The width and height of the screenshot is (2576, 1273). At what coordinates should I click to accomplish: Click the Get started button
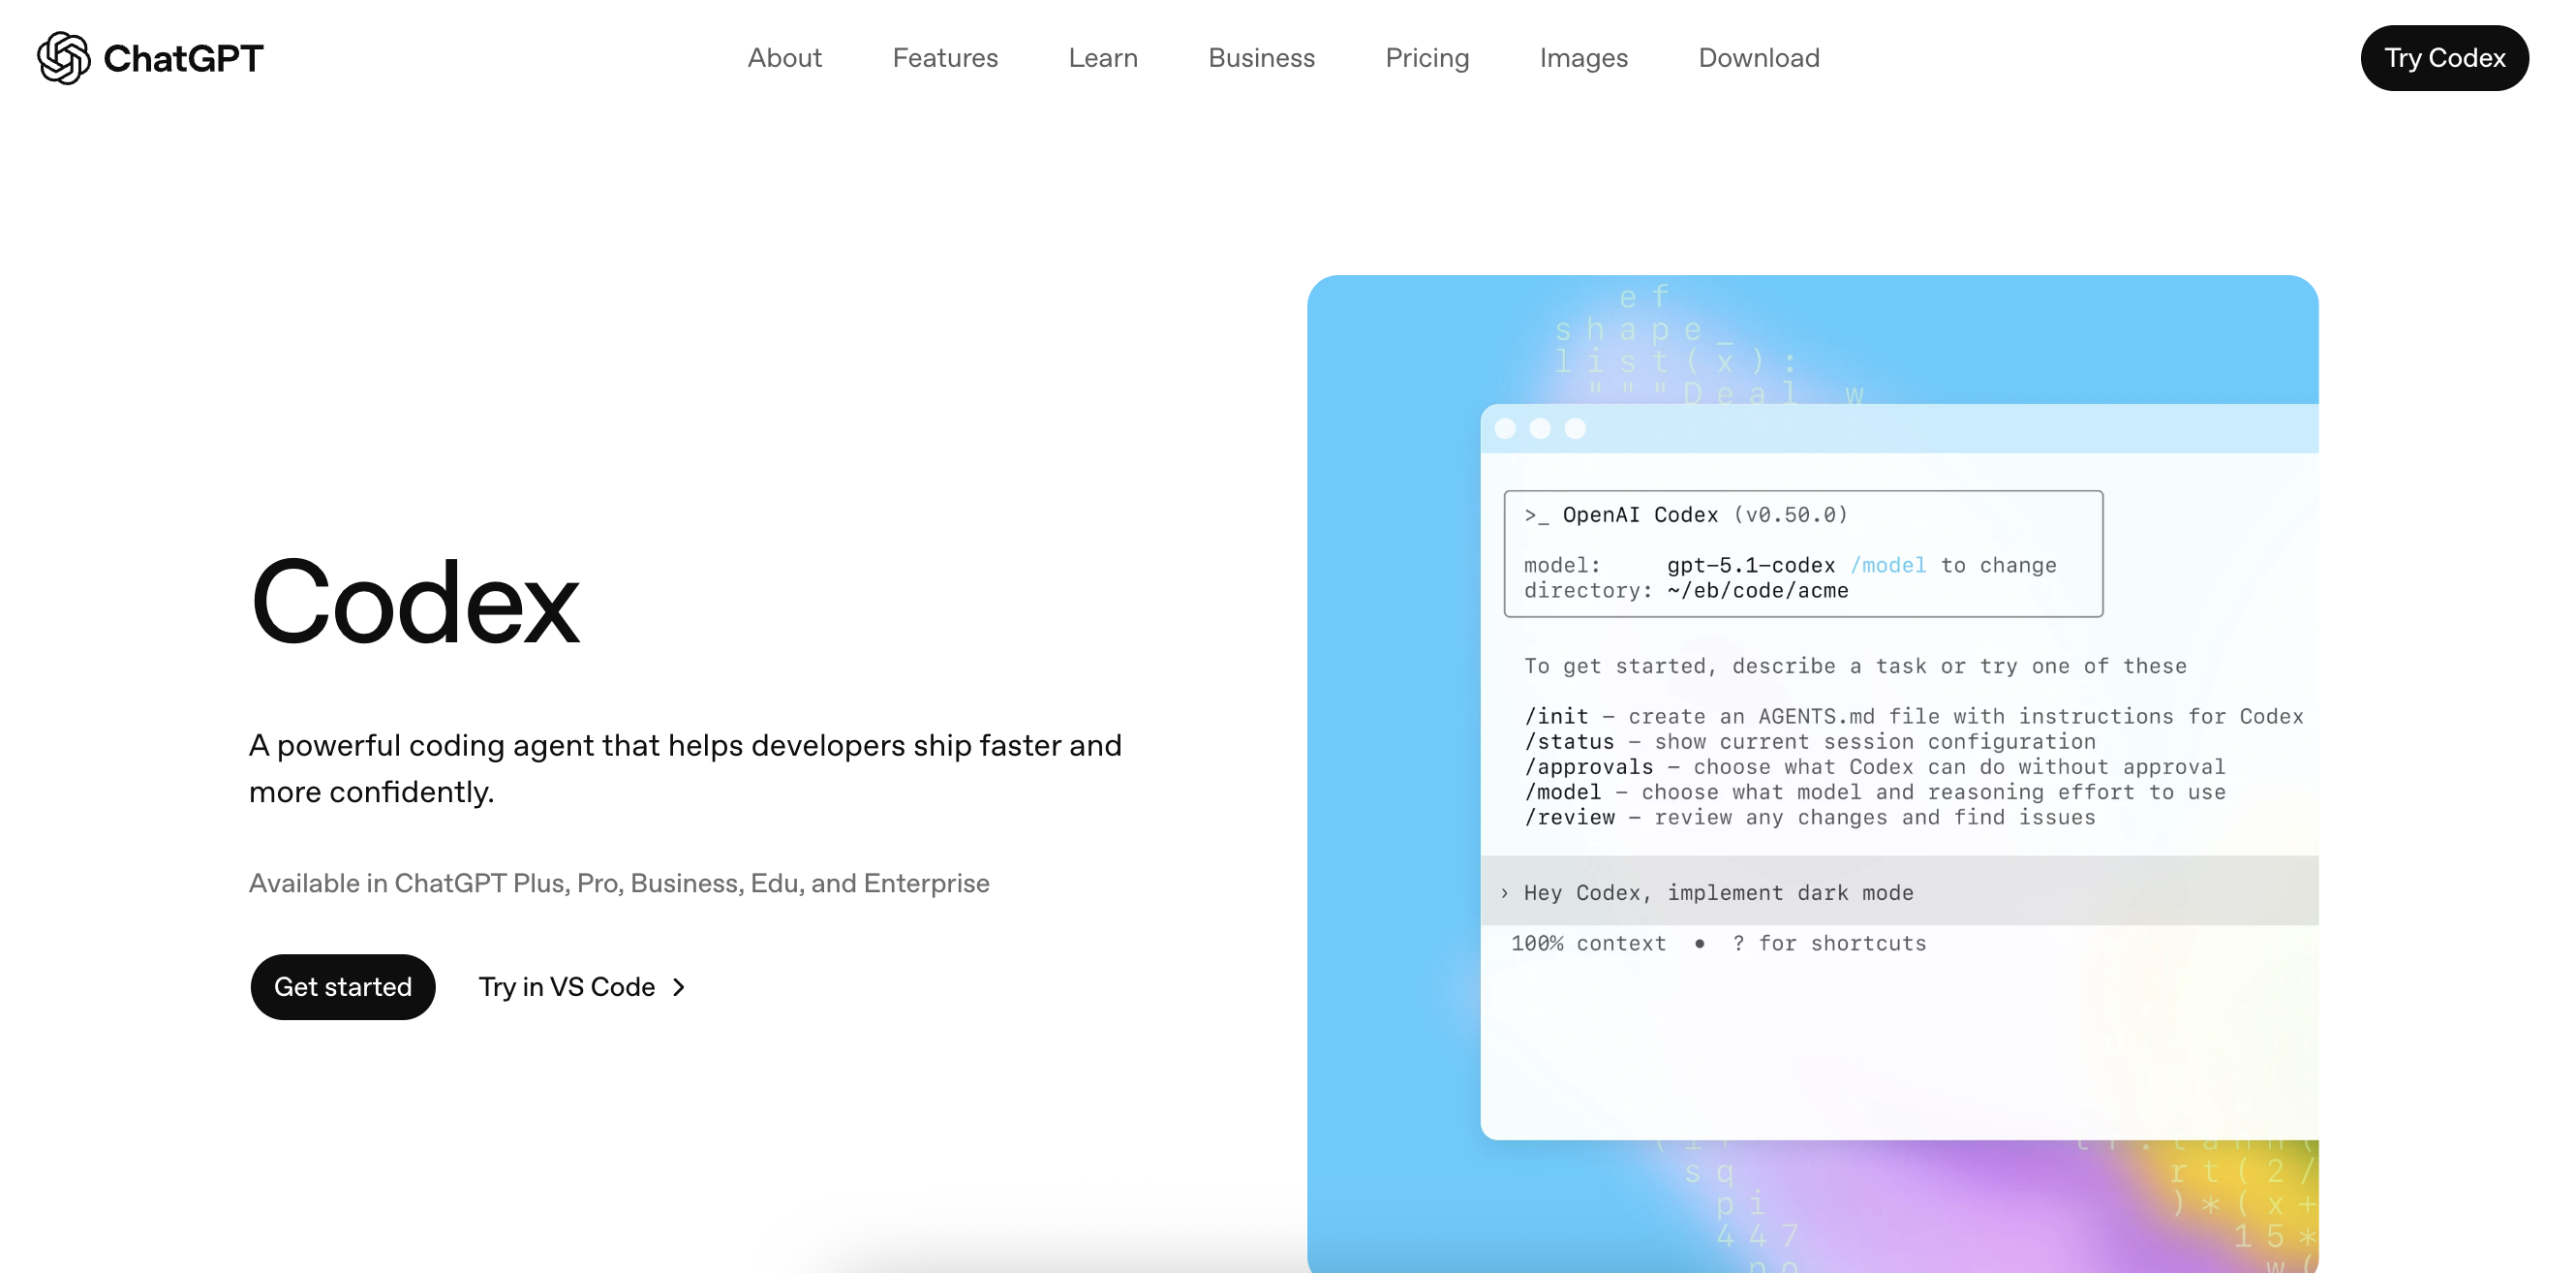coord(343,987)
